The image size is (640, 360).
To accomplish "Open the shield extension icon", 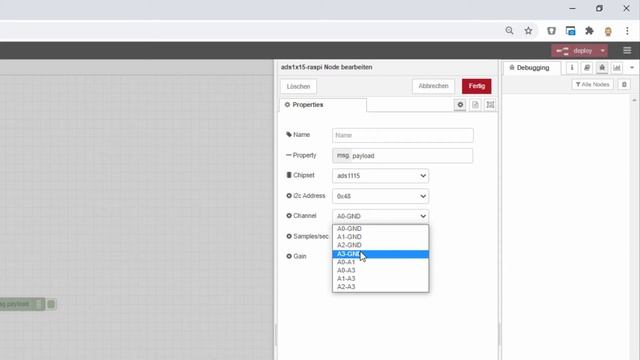I will click(x=551, y=31).
